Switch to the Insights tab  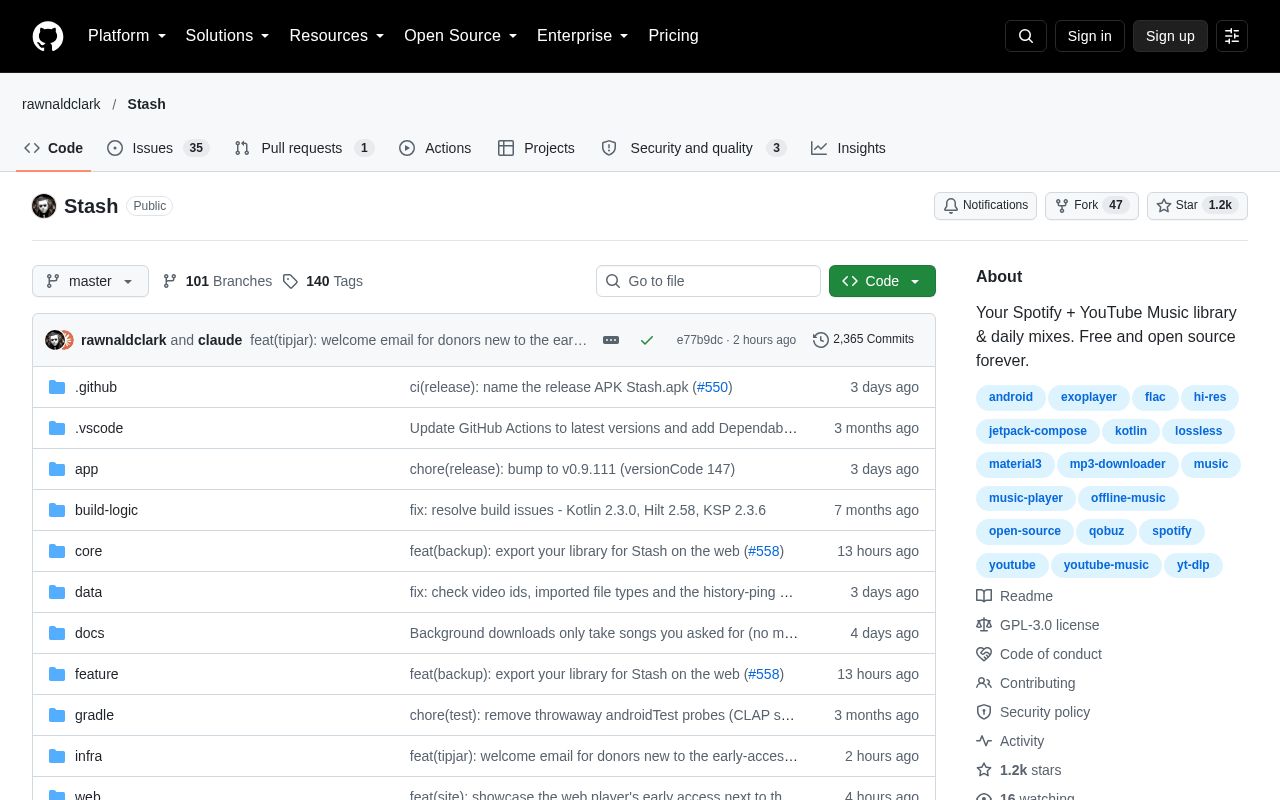point(848,148)
